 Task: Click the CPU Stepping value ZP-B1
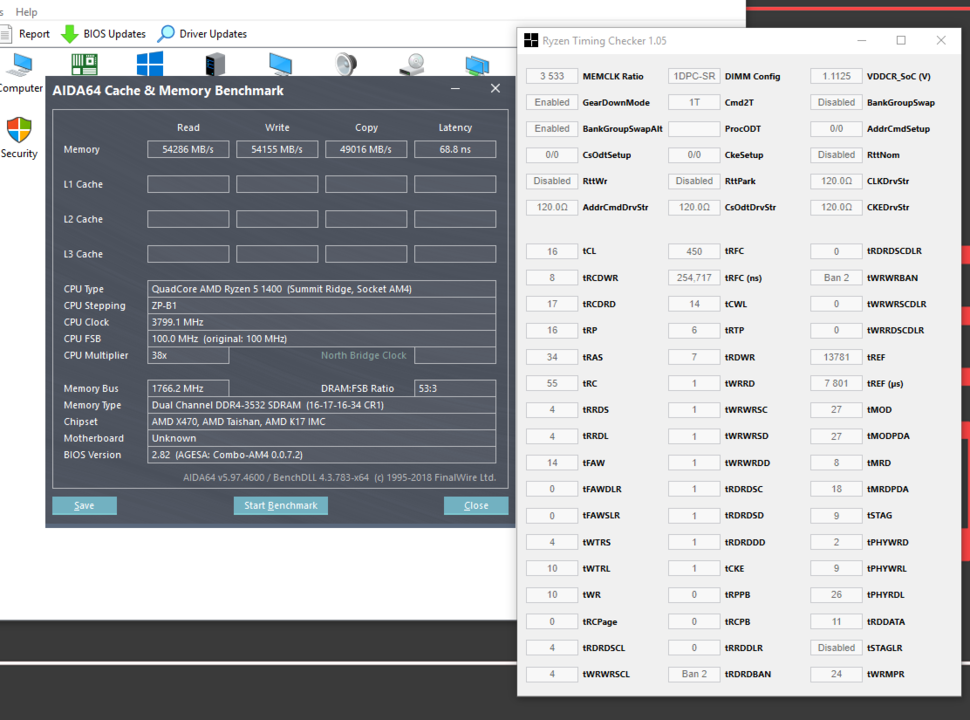tap(322, 306)
